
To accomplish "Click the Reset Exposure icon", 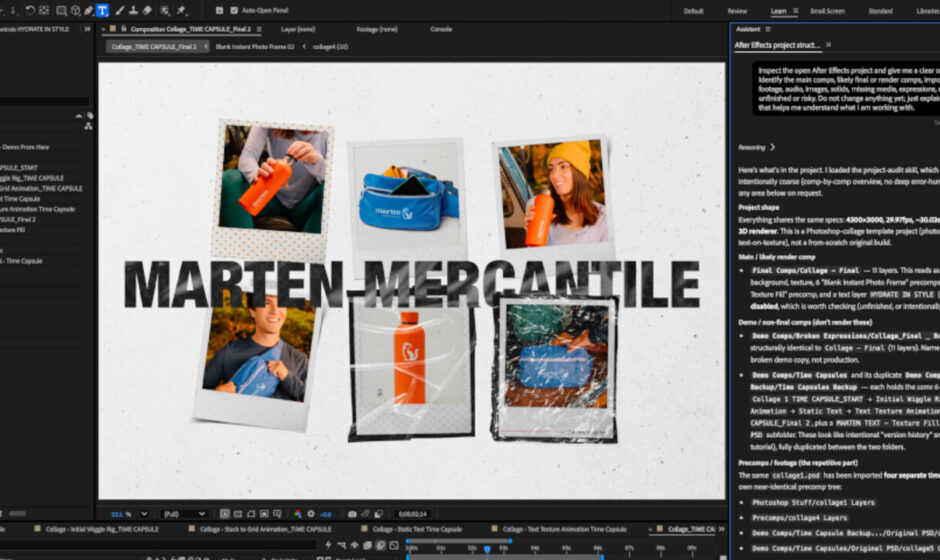I will (x=311, y=514).
